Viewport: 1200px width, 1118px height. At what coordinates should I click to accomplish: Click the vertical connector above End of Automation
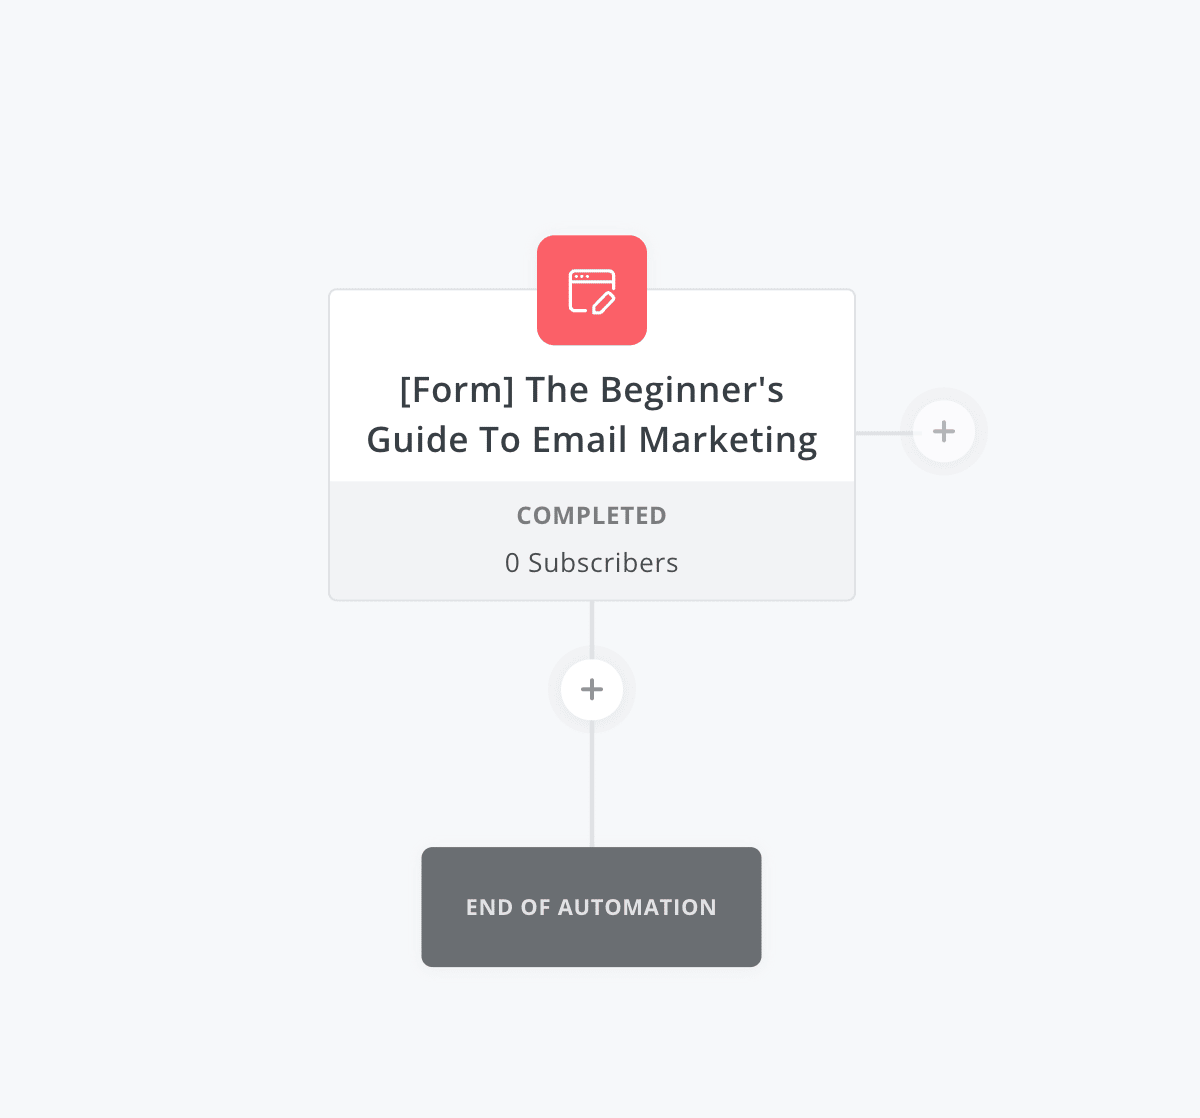[x=592, y=784]
